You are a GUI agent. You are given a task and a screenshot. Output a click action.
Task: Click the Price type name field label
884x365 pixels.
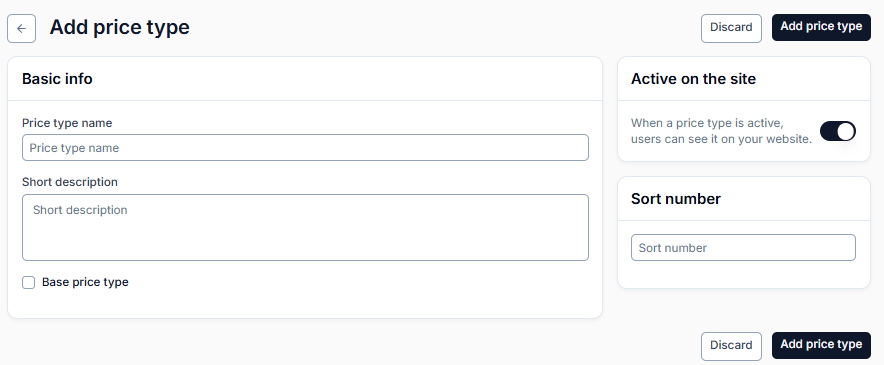(x=67, y=122)
